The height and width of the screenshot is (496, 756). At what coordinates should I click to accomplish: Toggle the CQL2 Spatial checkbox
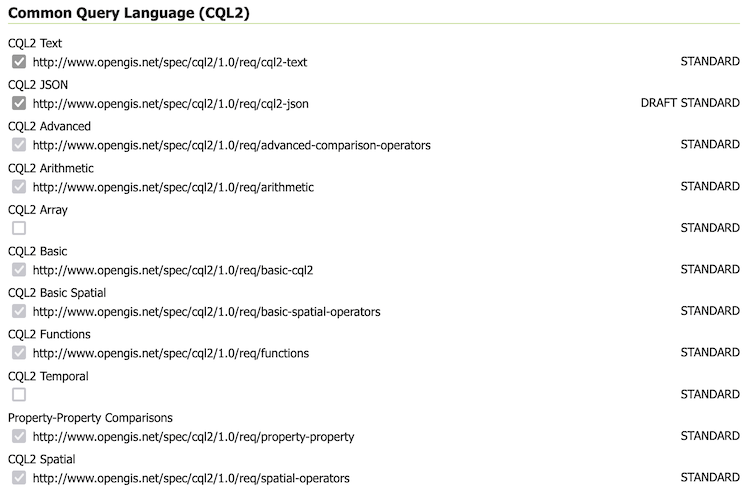(x=19, y=478)
